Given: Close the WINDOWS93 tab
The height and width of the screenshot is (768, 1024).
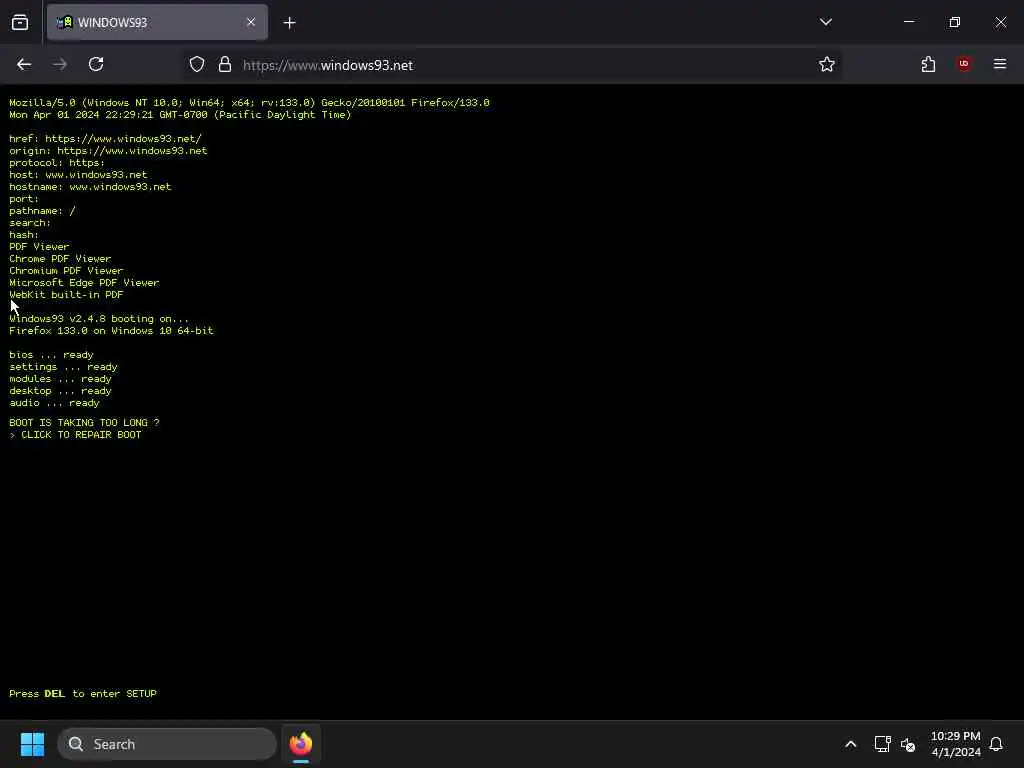Looking at the screenshot, I should point(251,22).
